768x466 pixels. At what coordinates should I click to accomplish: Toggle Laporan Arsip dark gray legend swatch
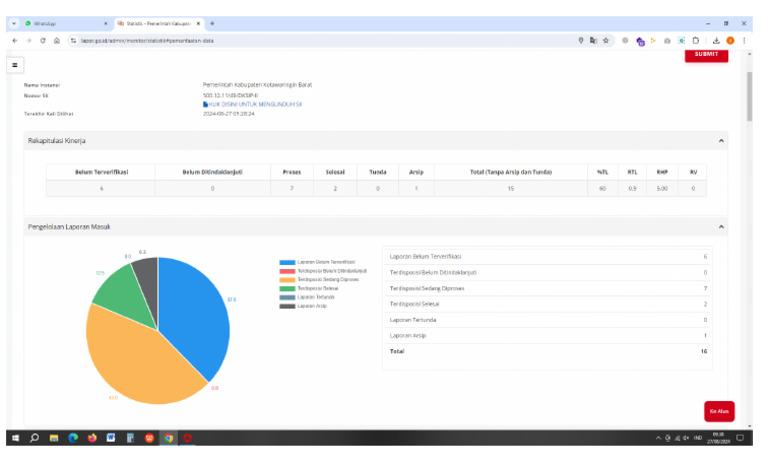point(287,306)
